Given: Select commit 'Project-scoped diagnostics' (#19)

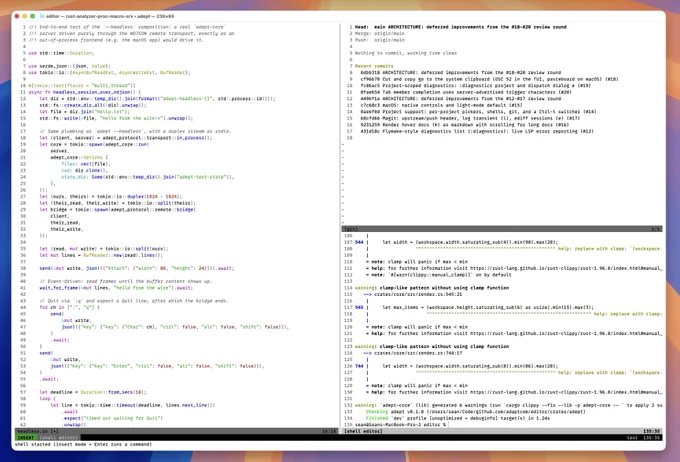Looking at the screenshot, I should (478, 85).
